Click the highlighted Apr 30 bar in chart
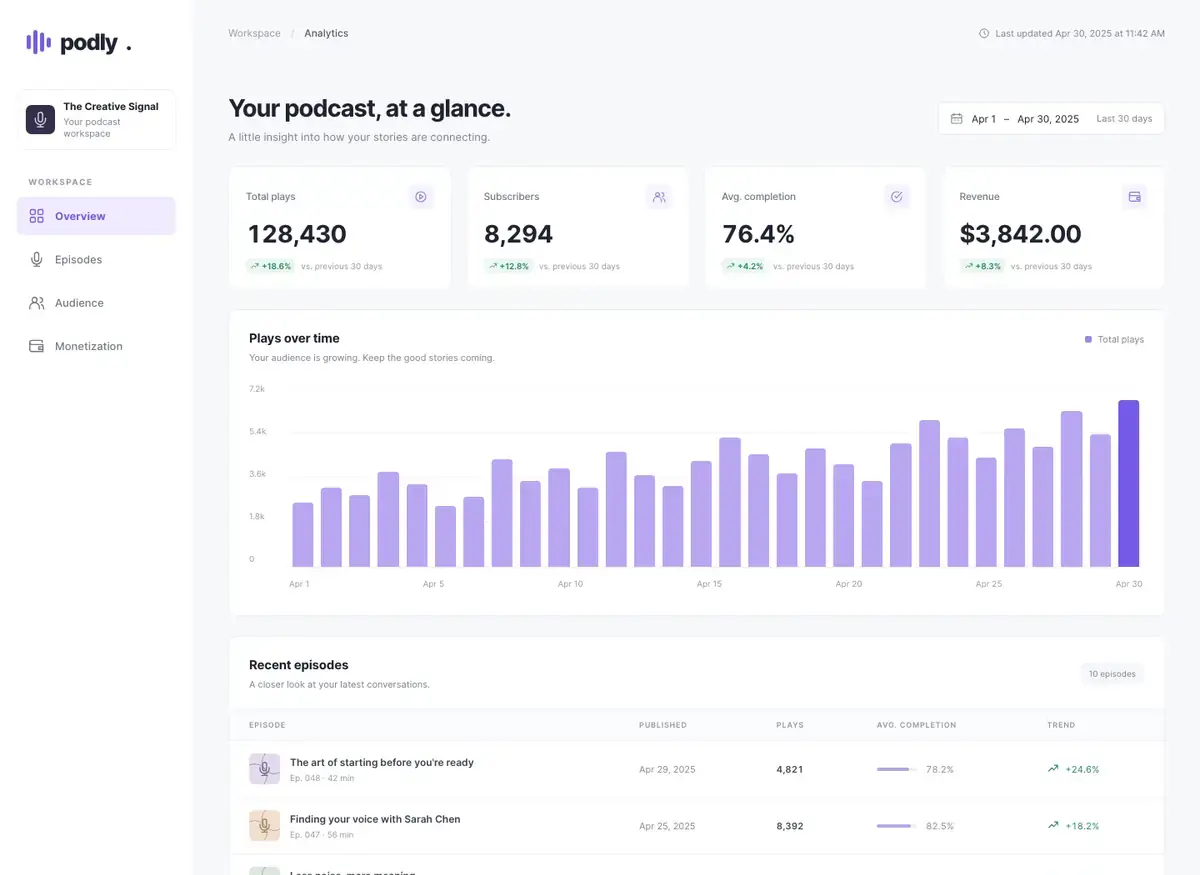This screenshot has height=875, width=1200. pos(1128,484)
